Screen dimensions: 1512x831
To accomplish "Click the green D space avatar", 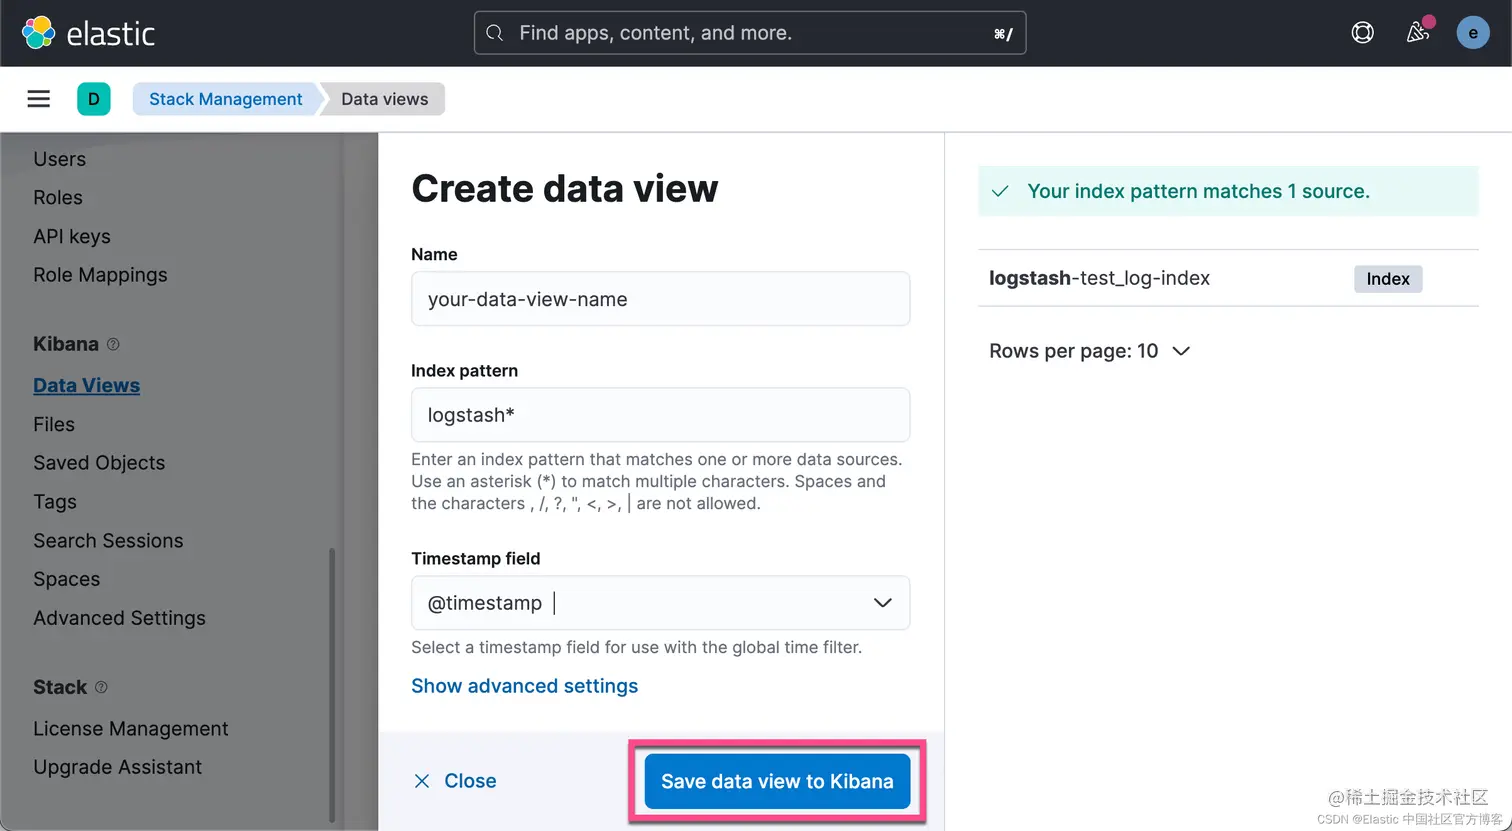I will coord(94,99).
